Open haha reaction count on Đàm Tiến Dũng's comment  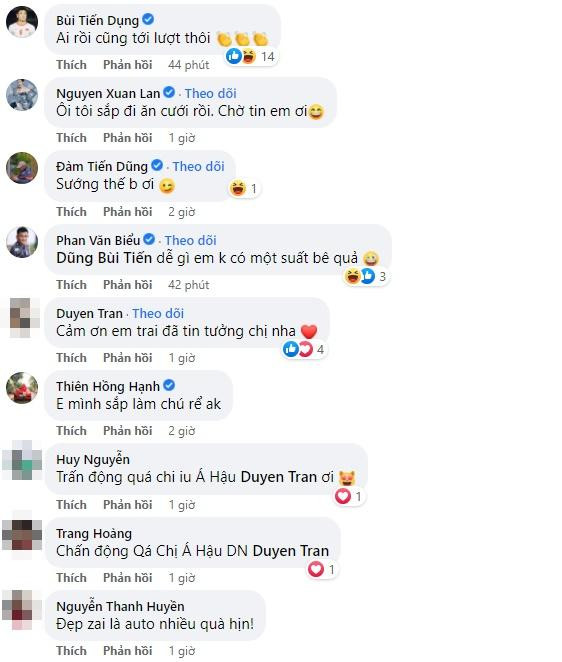[245, 188]
